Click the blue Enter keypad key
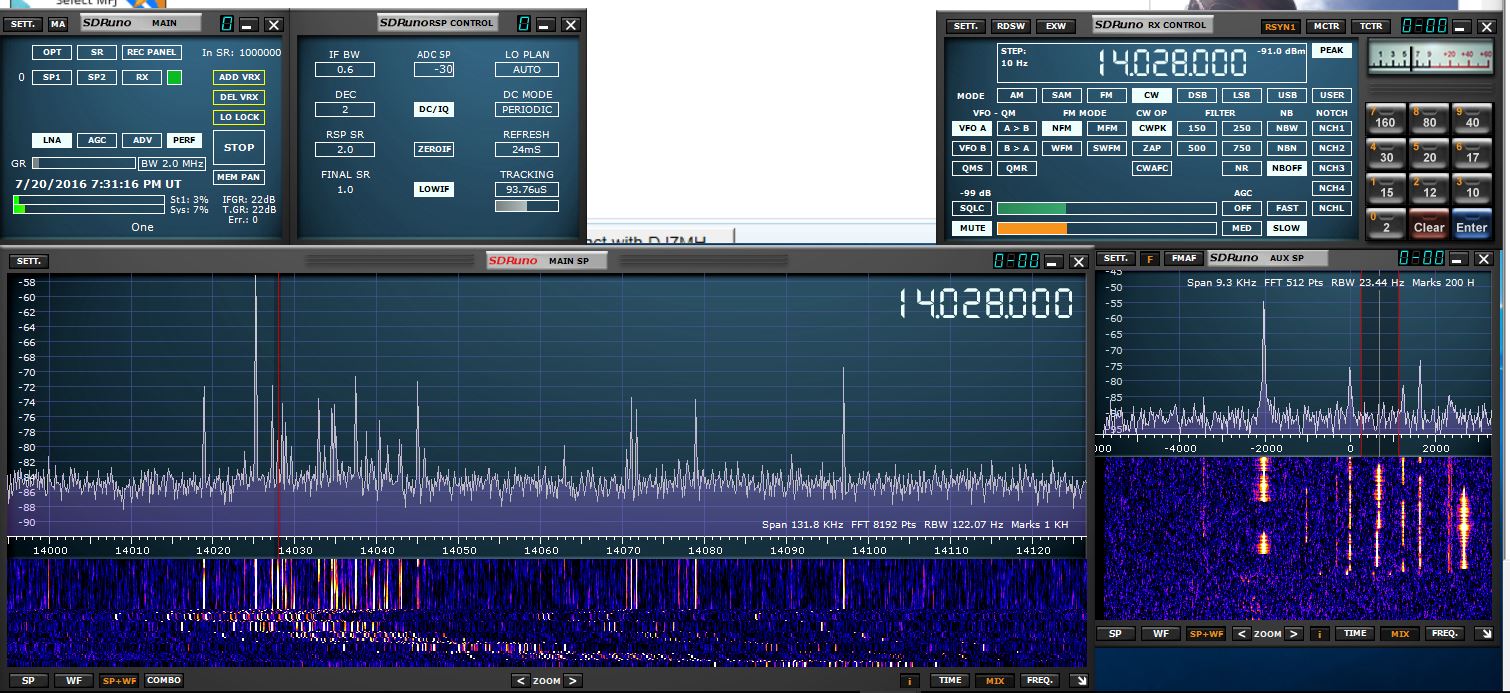The image size is (1510, 693). (1472, 222)
